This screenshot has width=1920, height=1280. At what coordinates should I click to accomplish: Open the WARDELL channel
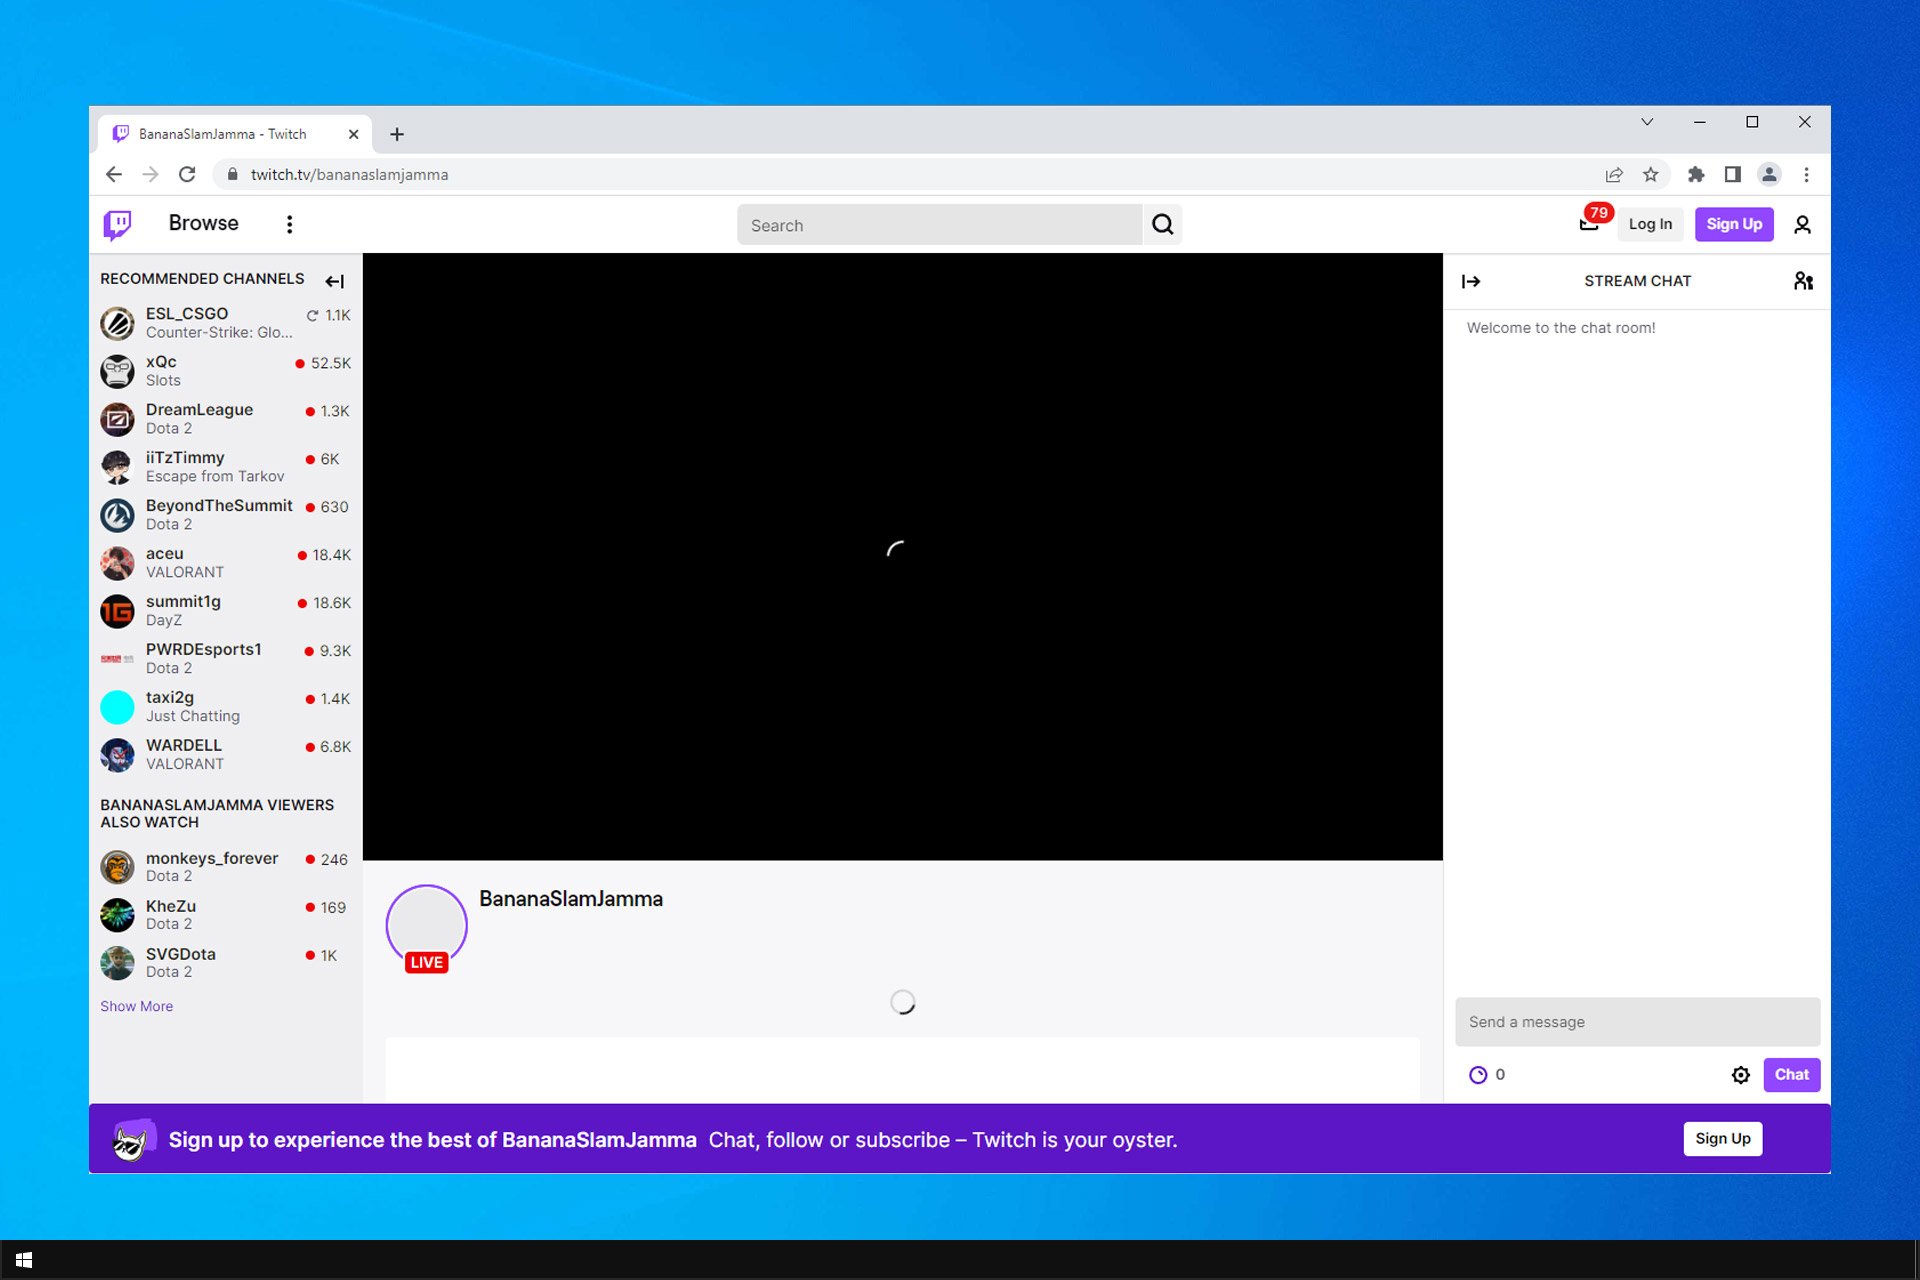pyautogui.click(x=226, y=755)
